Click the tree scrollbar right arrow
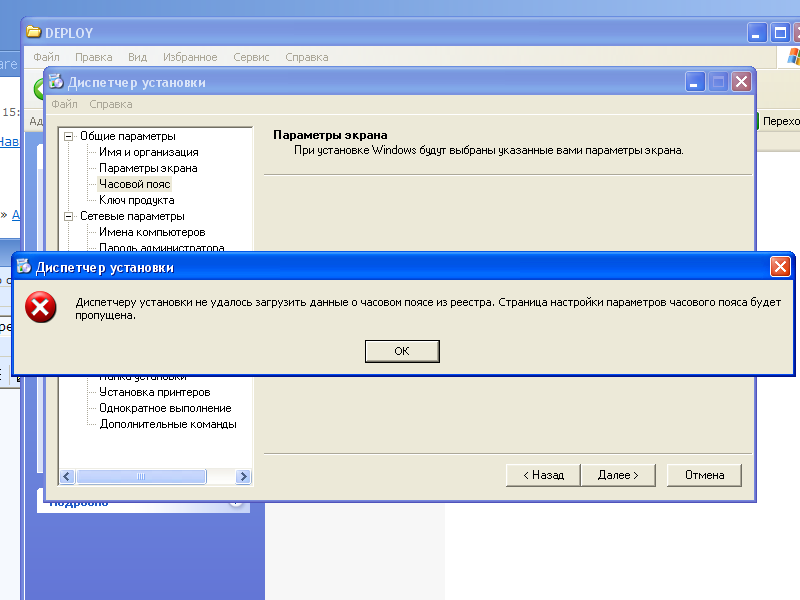 243,477
